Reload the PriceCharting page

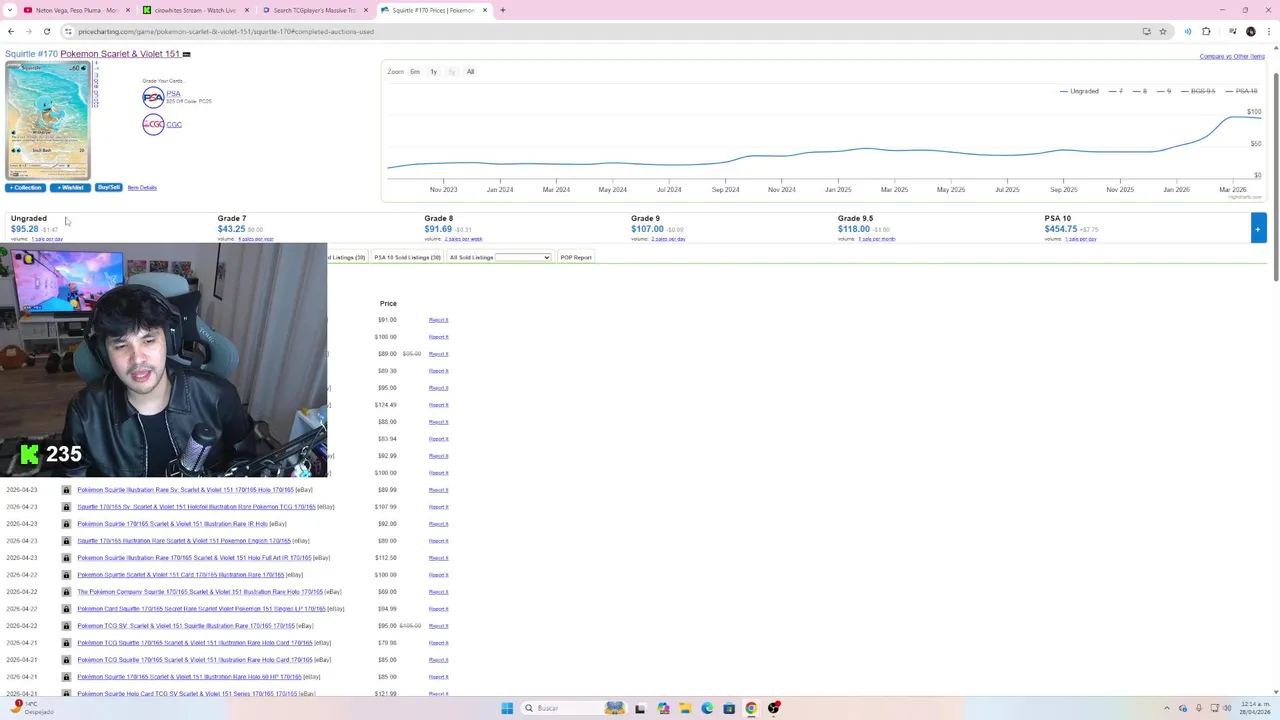coord(46,31)
